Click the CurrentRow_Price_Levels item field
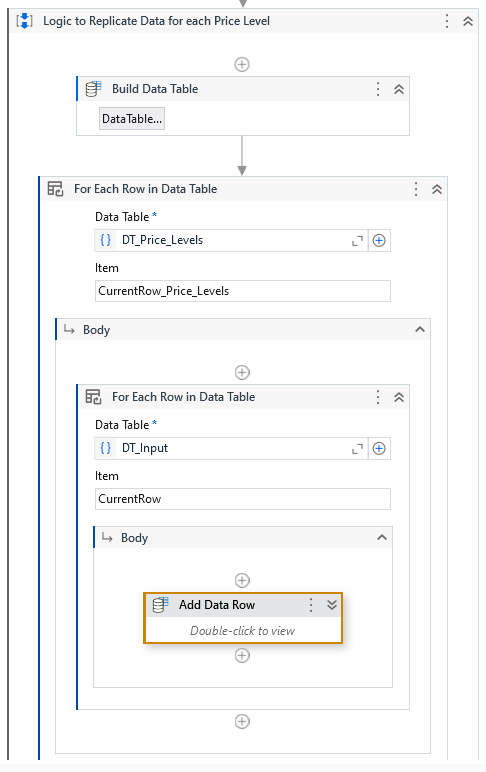The width and height of the screenshot is (486, 772). (x=243, y=291)
